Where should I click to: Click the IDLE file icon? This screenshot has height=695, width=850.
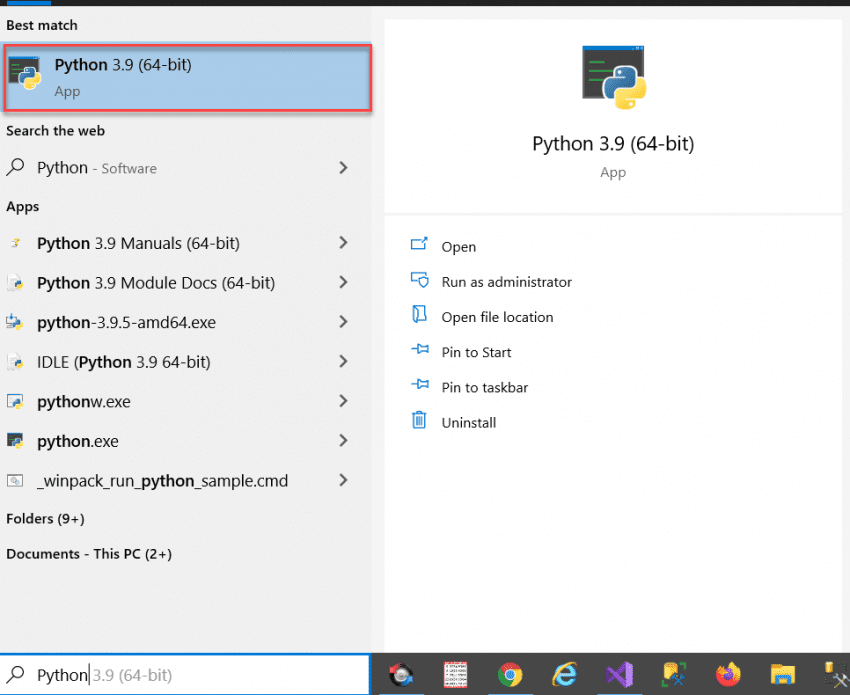(15, 362)
